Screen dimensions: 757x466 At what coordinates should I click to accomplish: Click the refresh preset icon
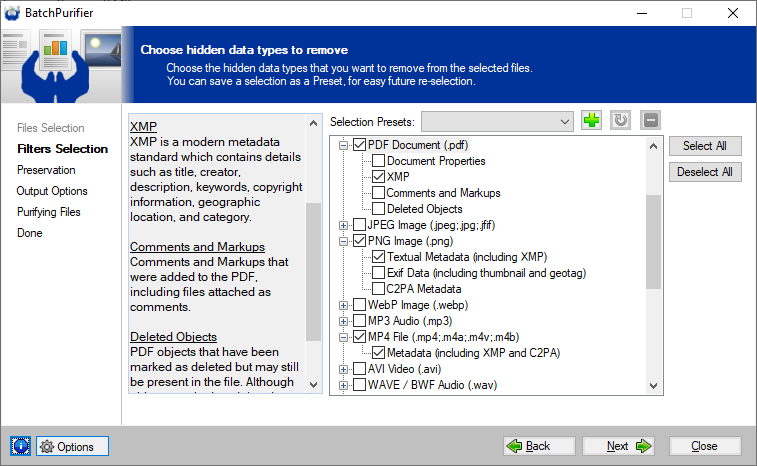[x=620, y=121]
